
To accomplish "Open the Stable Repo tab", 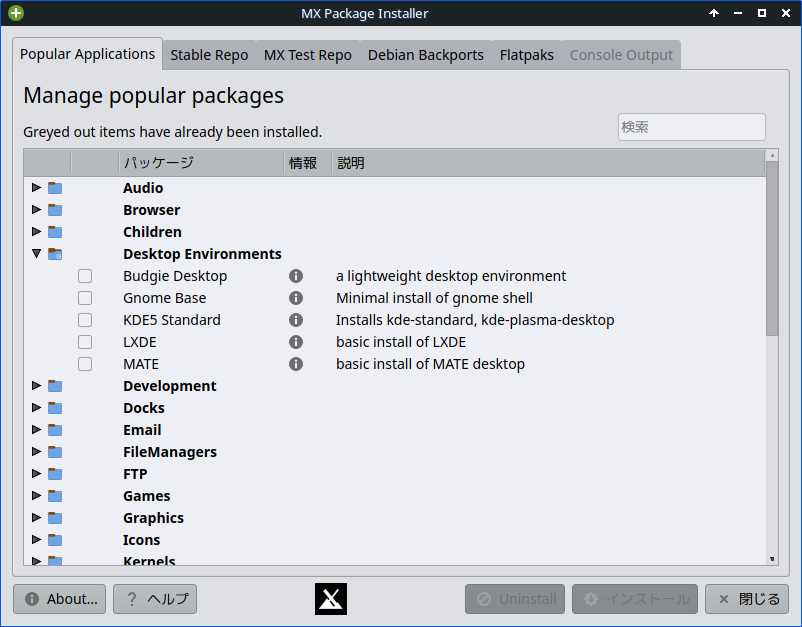I will click(x=209, y=55).
